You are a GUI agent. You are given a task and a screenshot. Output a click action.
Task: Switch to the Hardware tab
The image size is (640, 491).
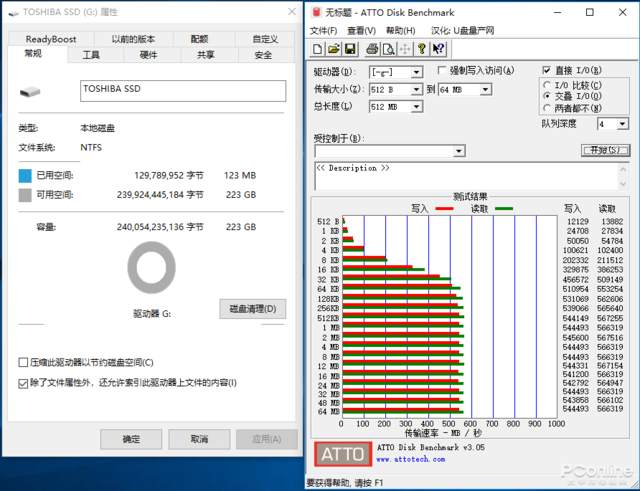(149, 55)
